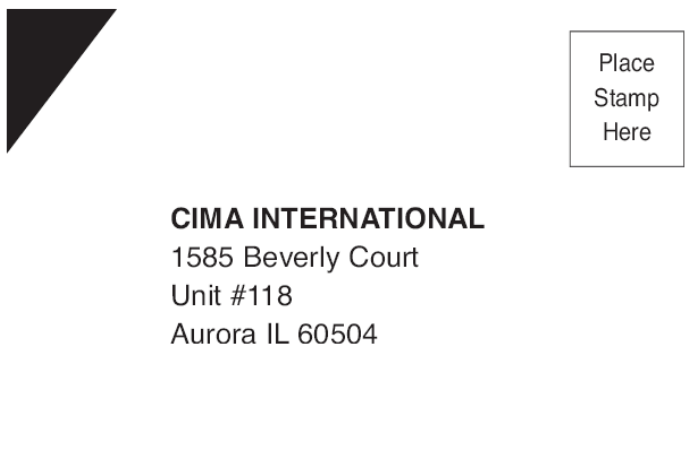Click the word Here in stamp box
This screenshot has height=475, width=696.
pos(627,132)
